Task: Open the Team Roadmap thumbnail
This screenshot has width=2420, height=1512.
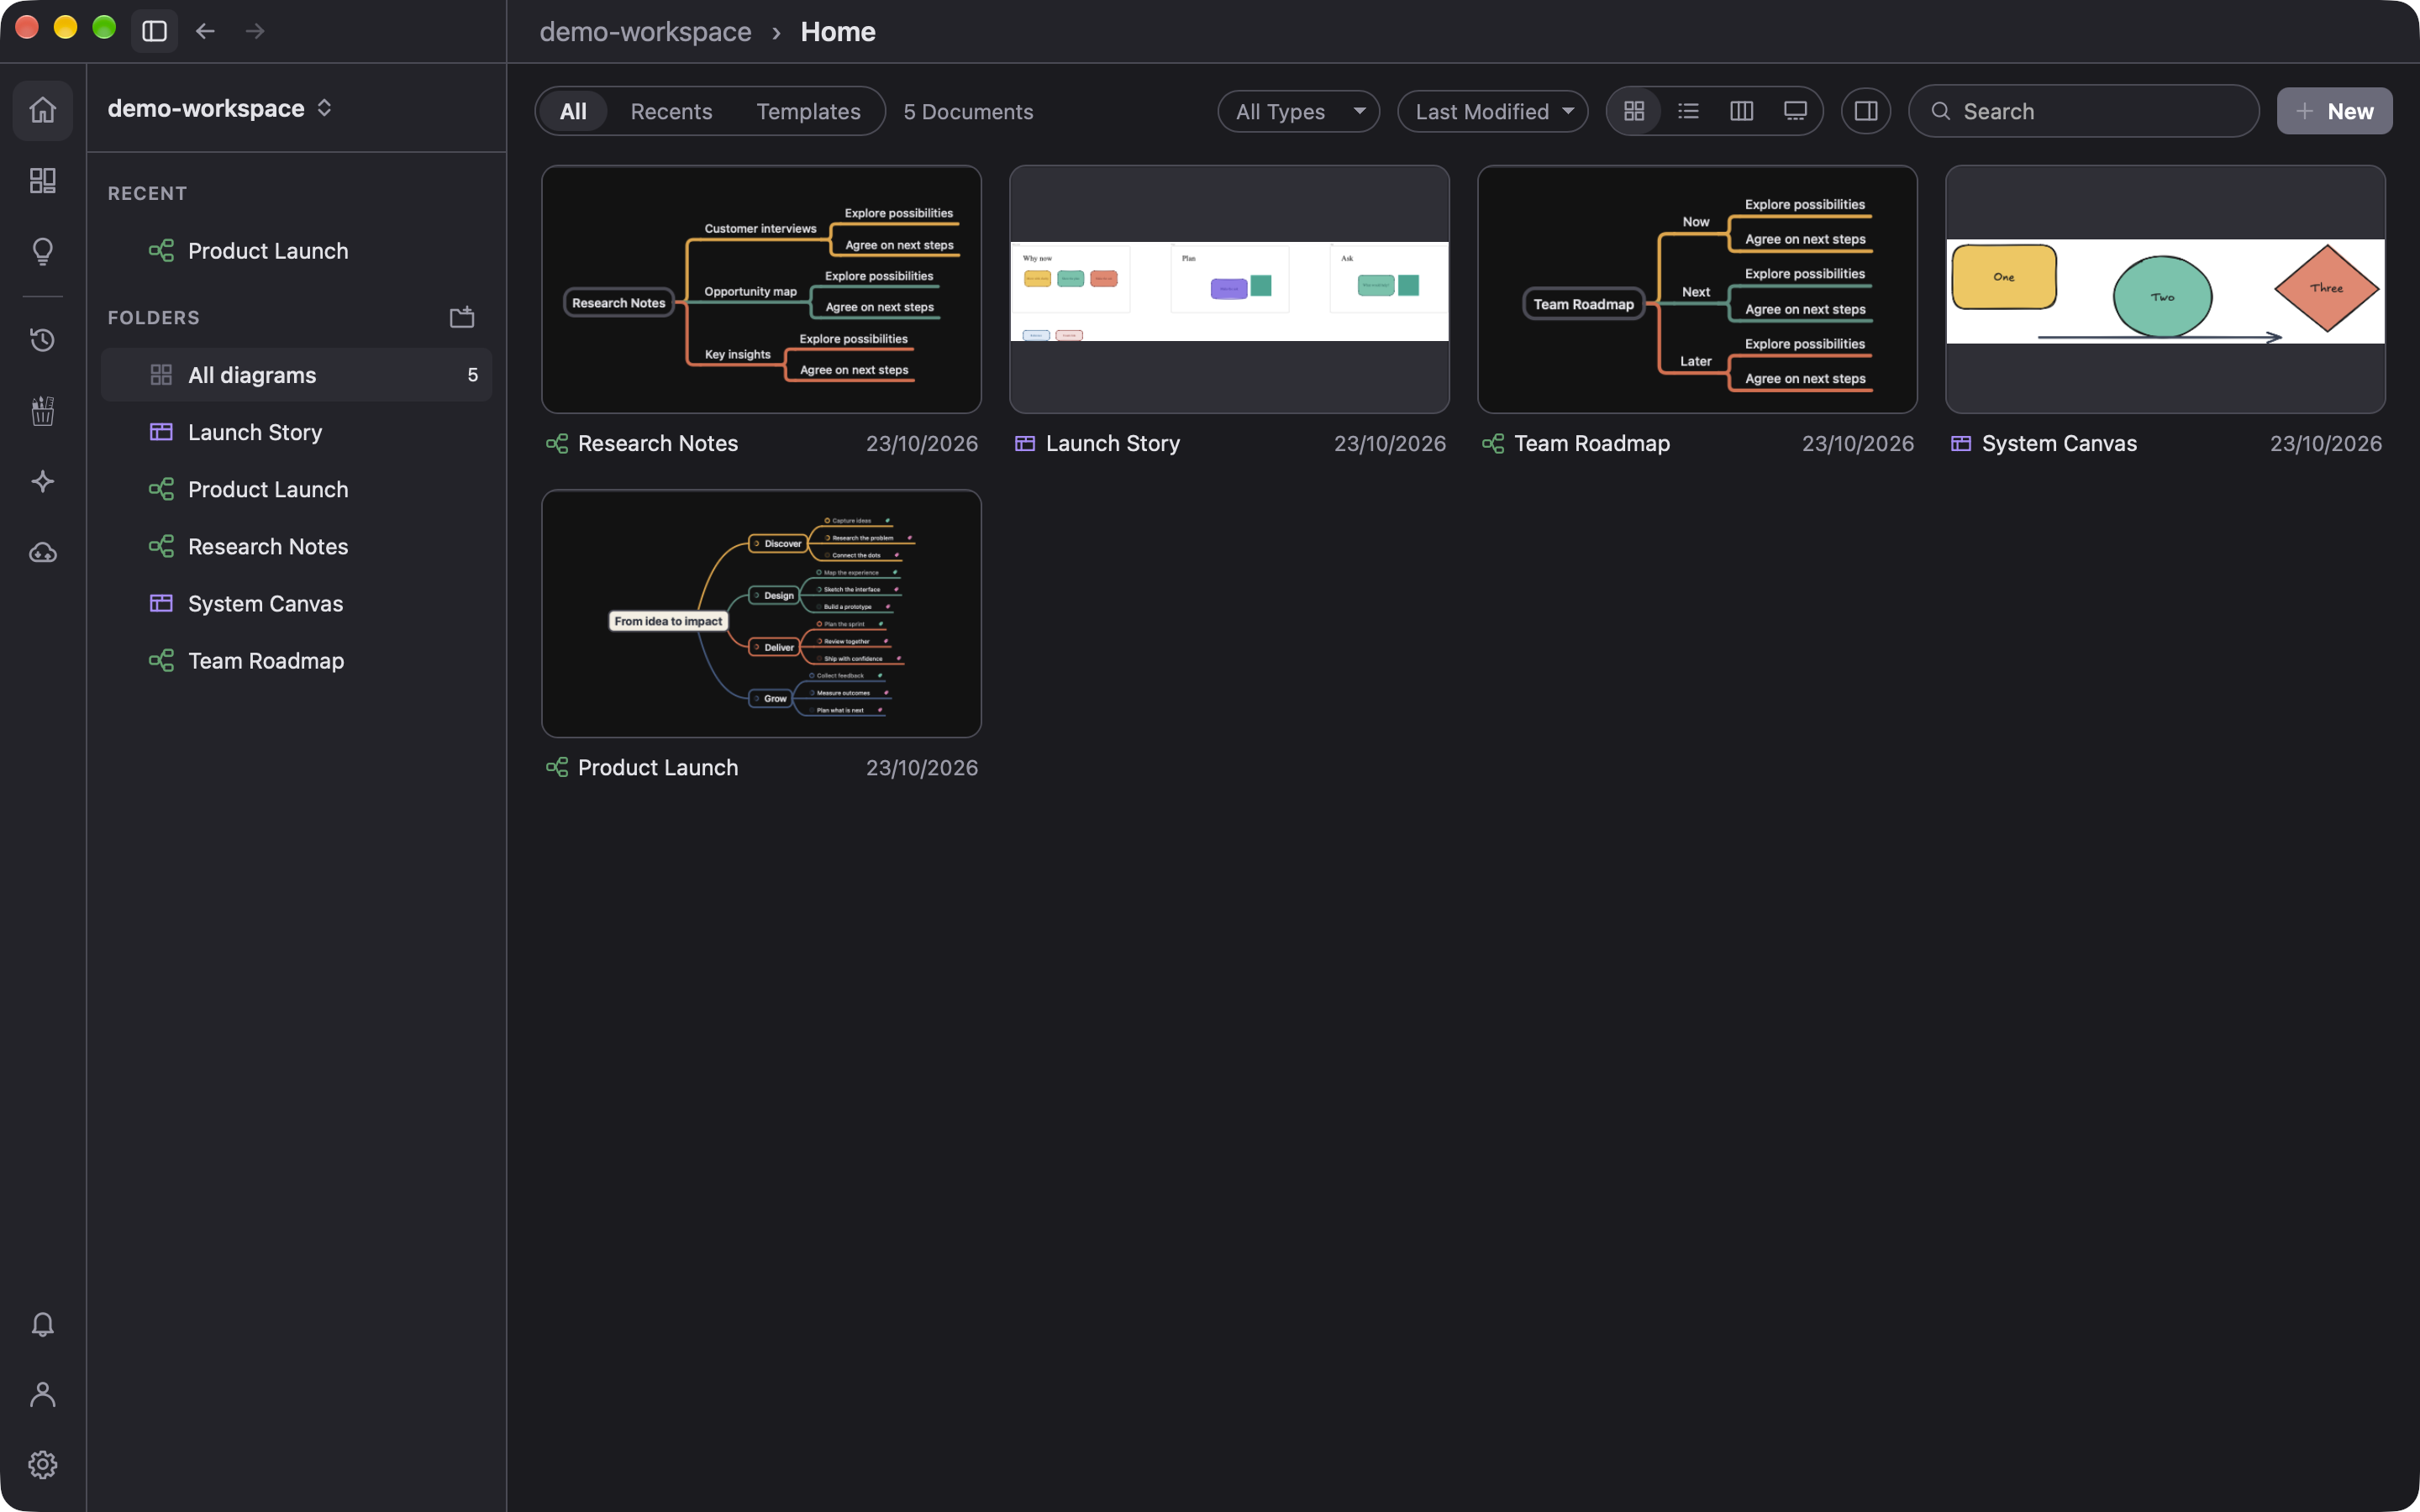Action: (1697, 289)
